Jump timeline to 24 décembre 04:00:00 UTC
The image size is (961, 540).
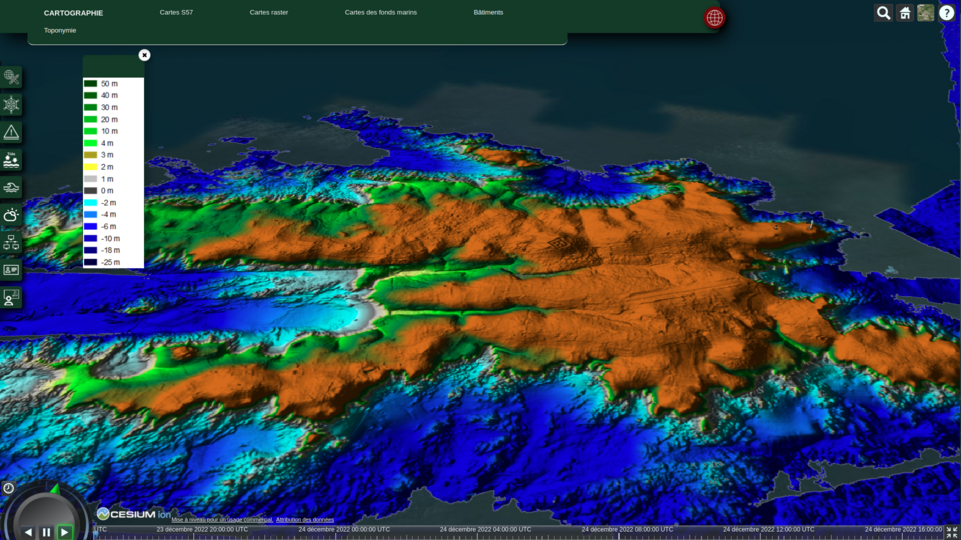tap(485, 530)
